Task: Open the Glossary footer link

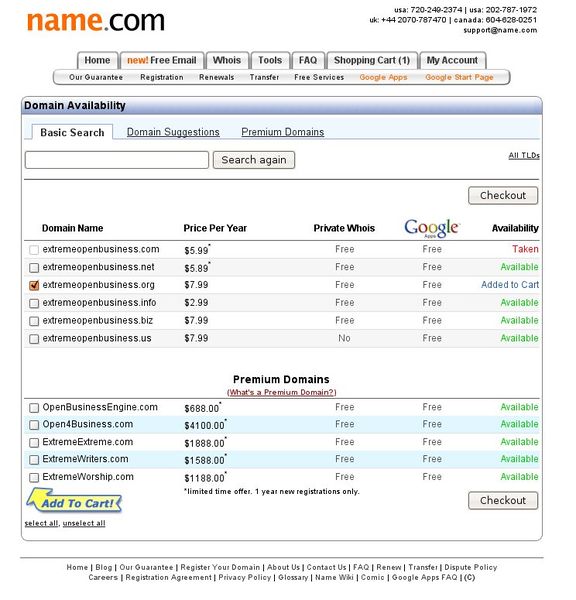Action: pos(293,577)
